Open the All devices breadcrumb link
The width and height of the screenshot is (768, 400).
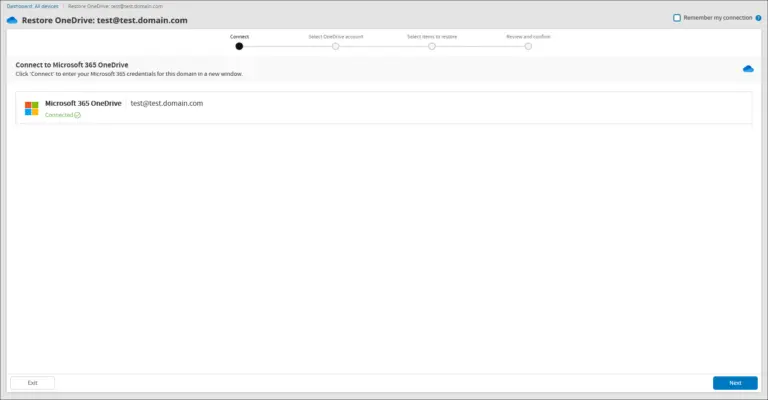(x=47, y=6)
